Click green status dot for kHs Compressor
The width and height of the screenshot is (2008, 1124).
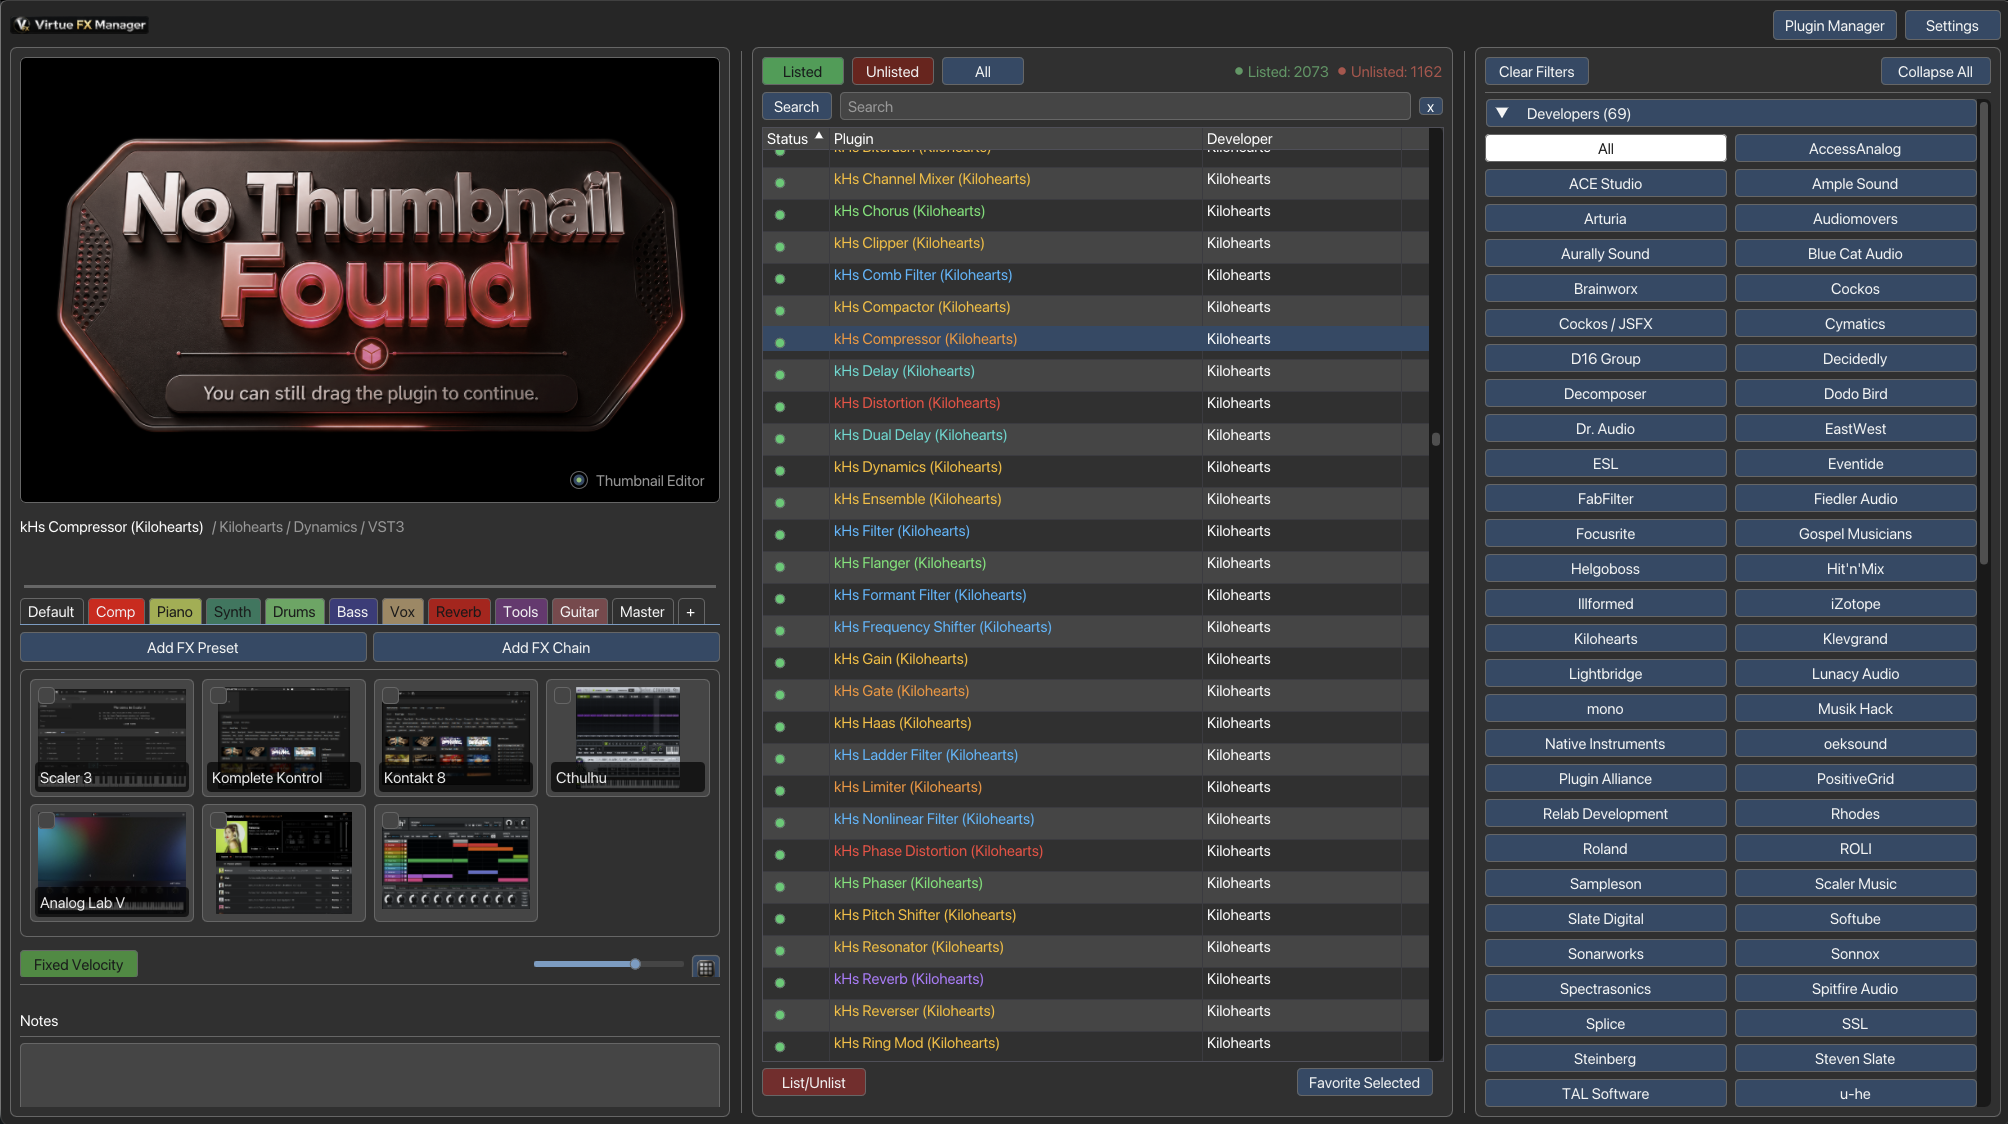tap(780, 342)
